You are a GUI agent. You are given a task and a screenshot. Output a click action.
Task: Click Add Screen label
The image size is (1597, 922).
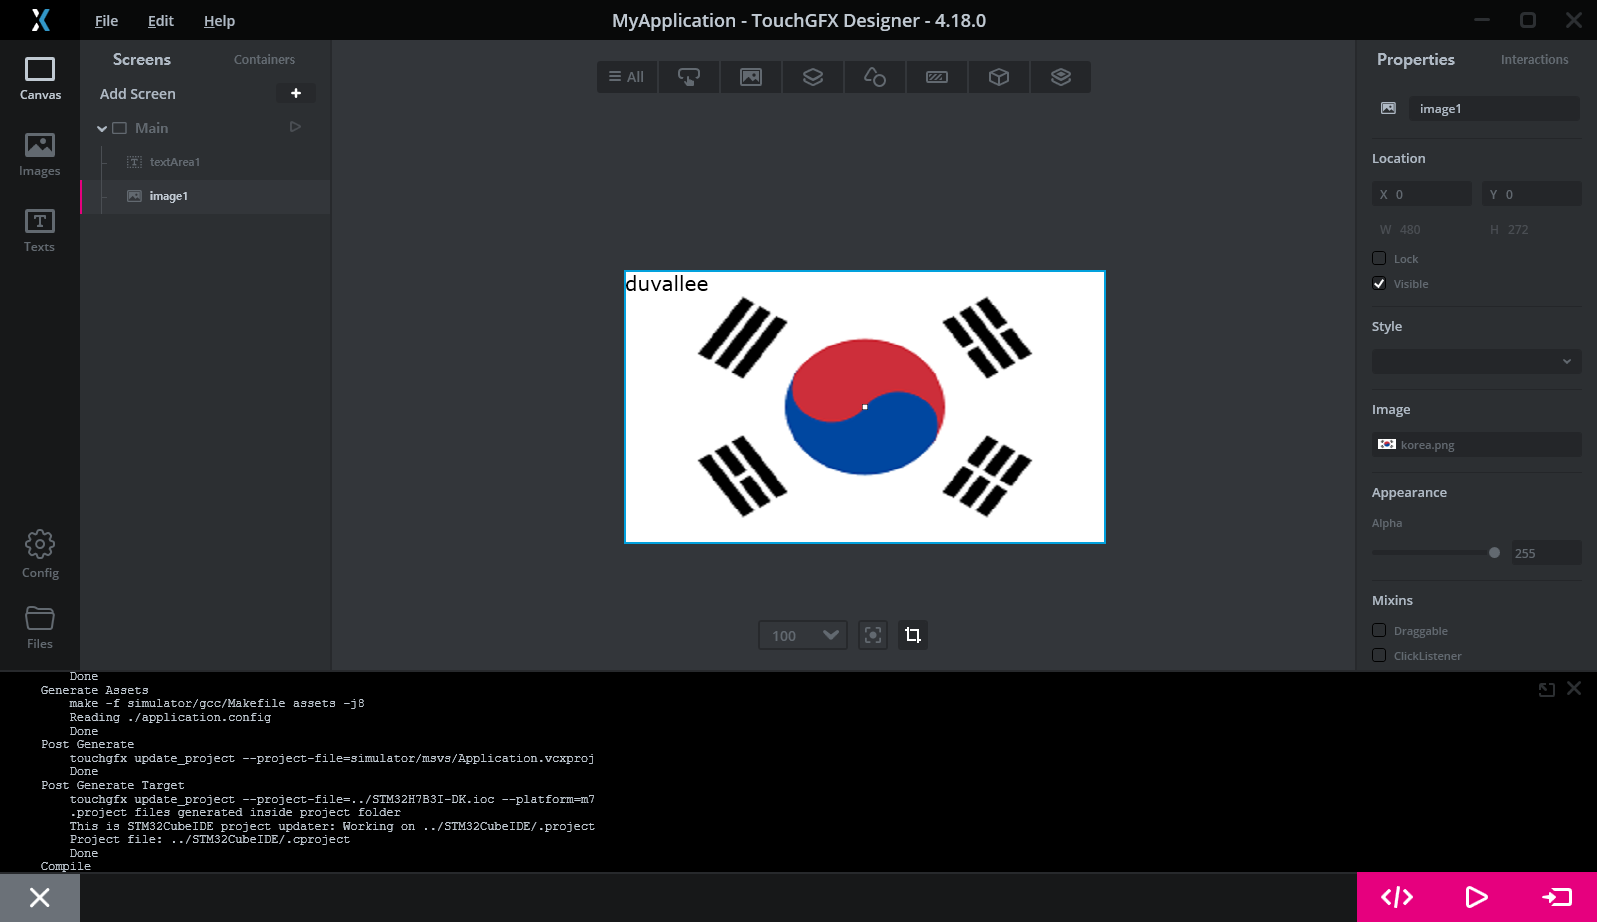tap(138, 93)
